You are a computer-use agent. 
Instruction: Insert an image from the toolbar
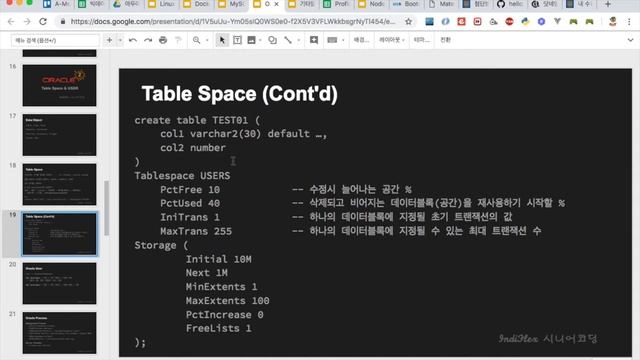[x=251, y=40]
